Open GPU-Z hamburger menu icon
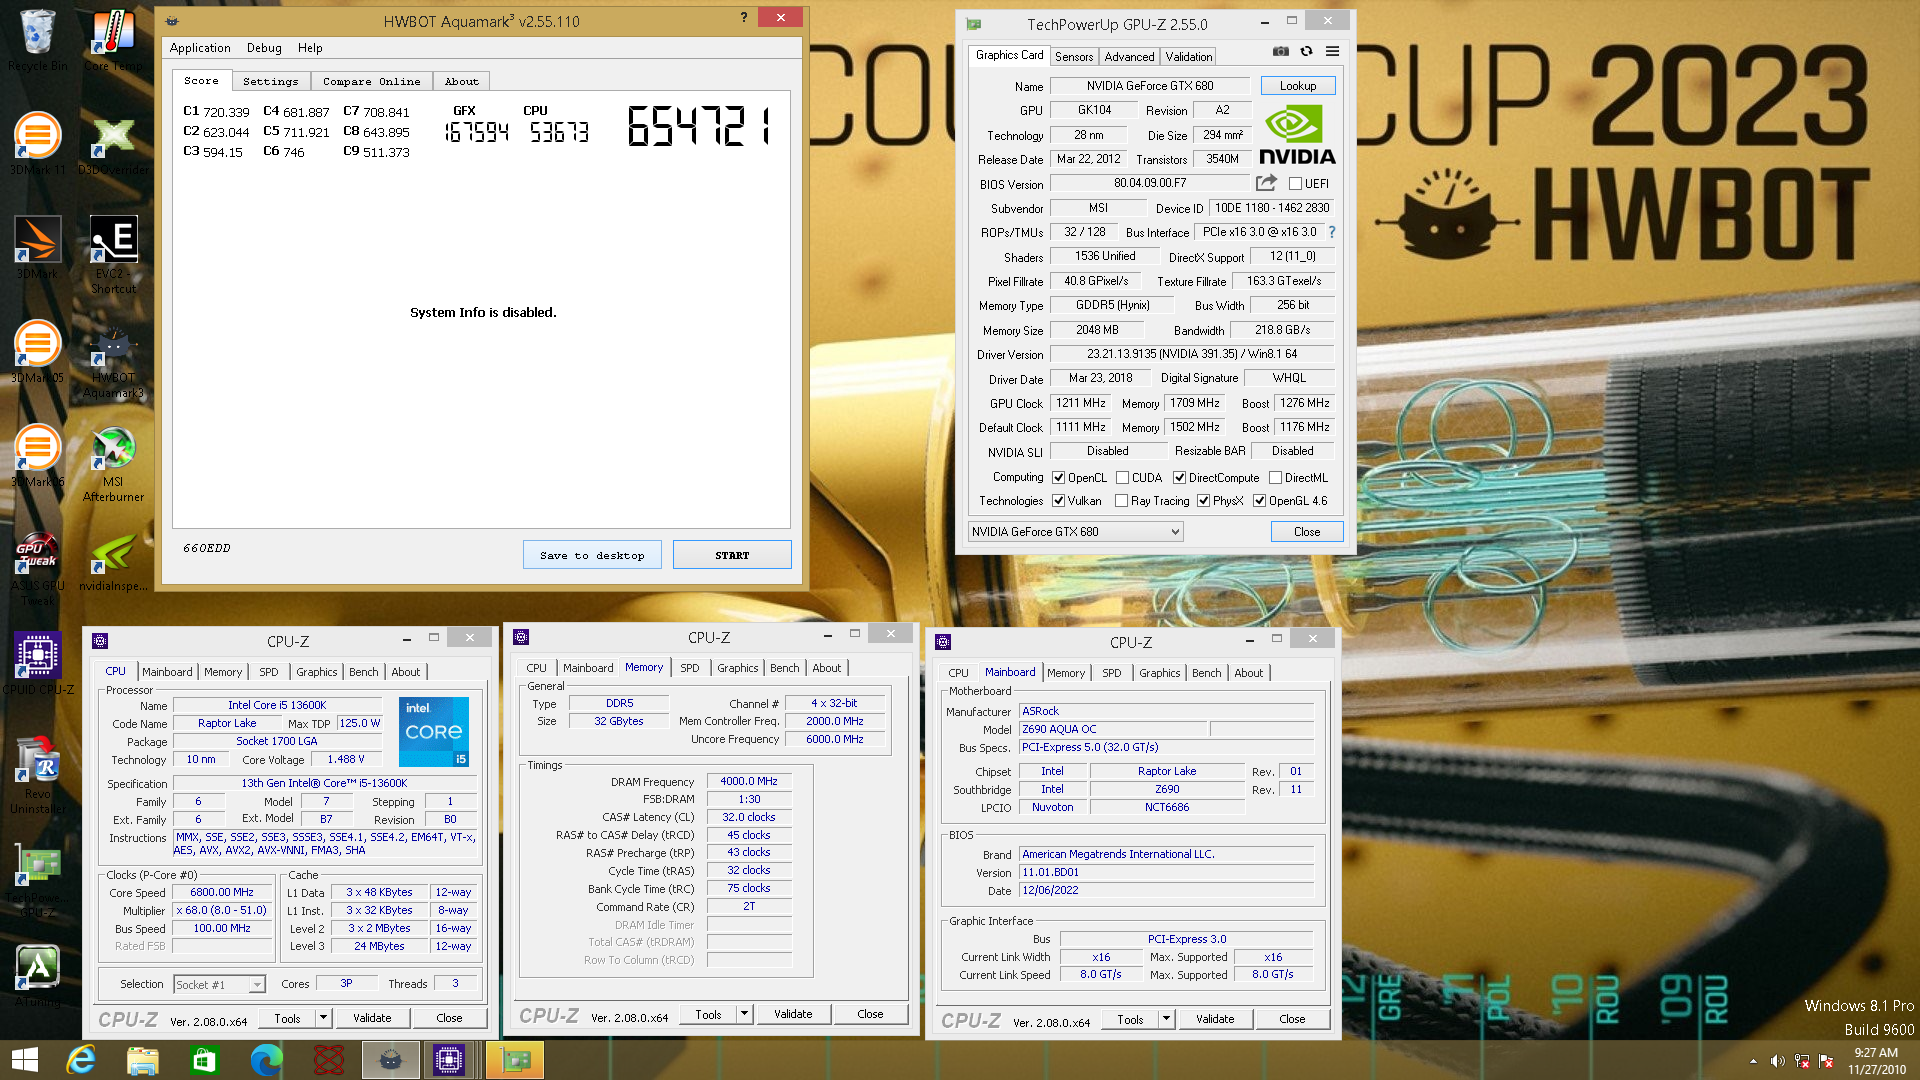The image size is (1920, 1080). (1332, 51)
